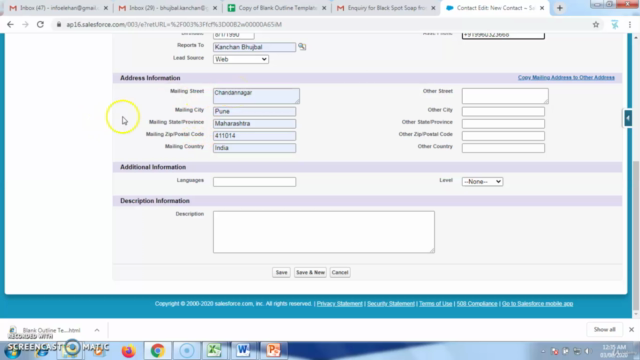Click the Mailing State/Province field

[x=254, y=124]
